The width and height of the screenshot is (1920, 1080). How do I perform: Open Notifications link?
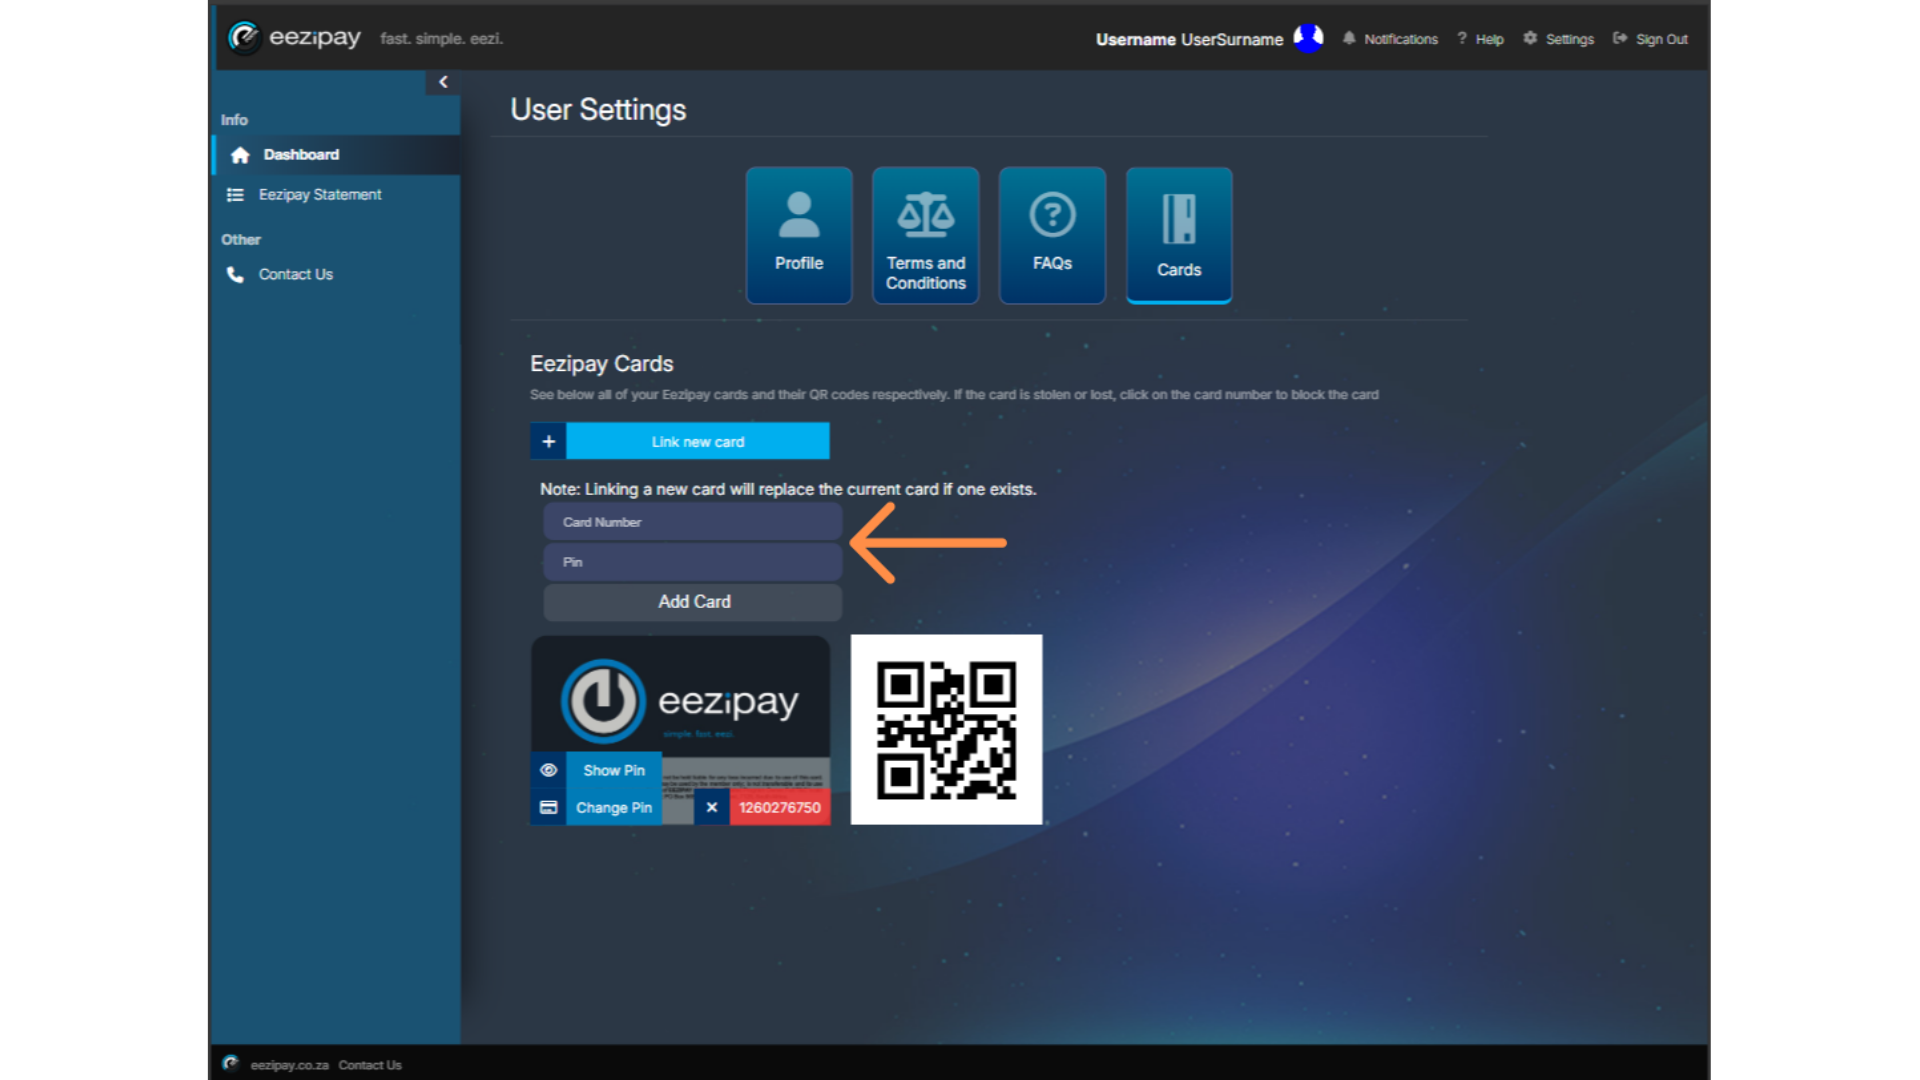pos(1400,39)
